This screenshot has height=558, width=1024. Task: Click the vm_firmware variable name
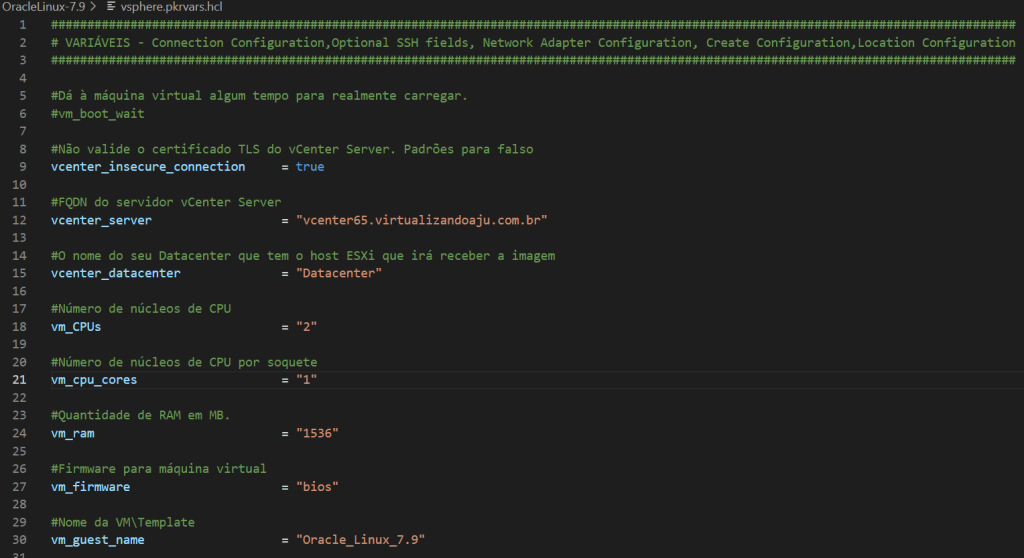(90, 487)
